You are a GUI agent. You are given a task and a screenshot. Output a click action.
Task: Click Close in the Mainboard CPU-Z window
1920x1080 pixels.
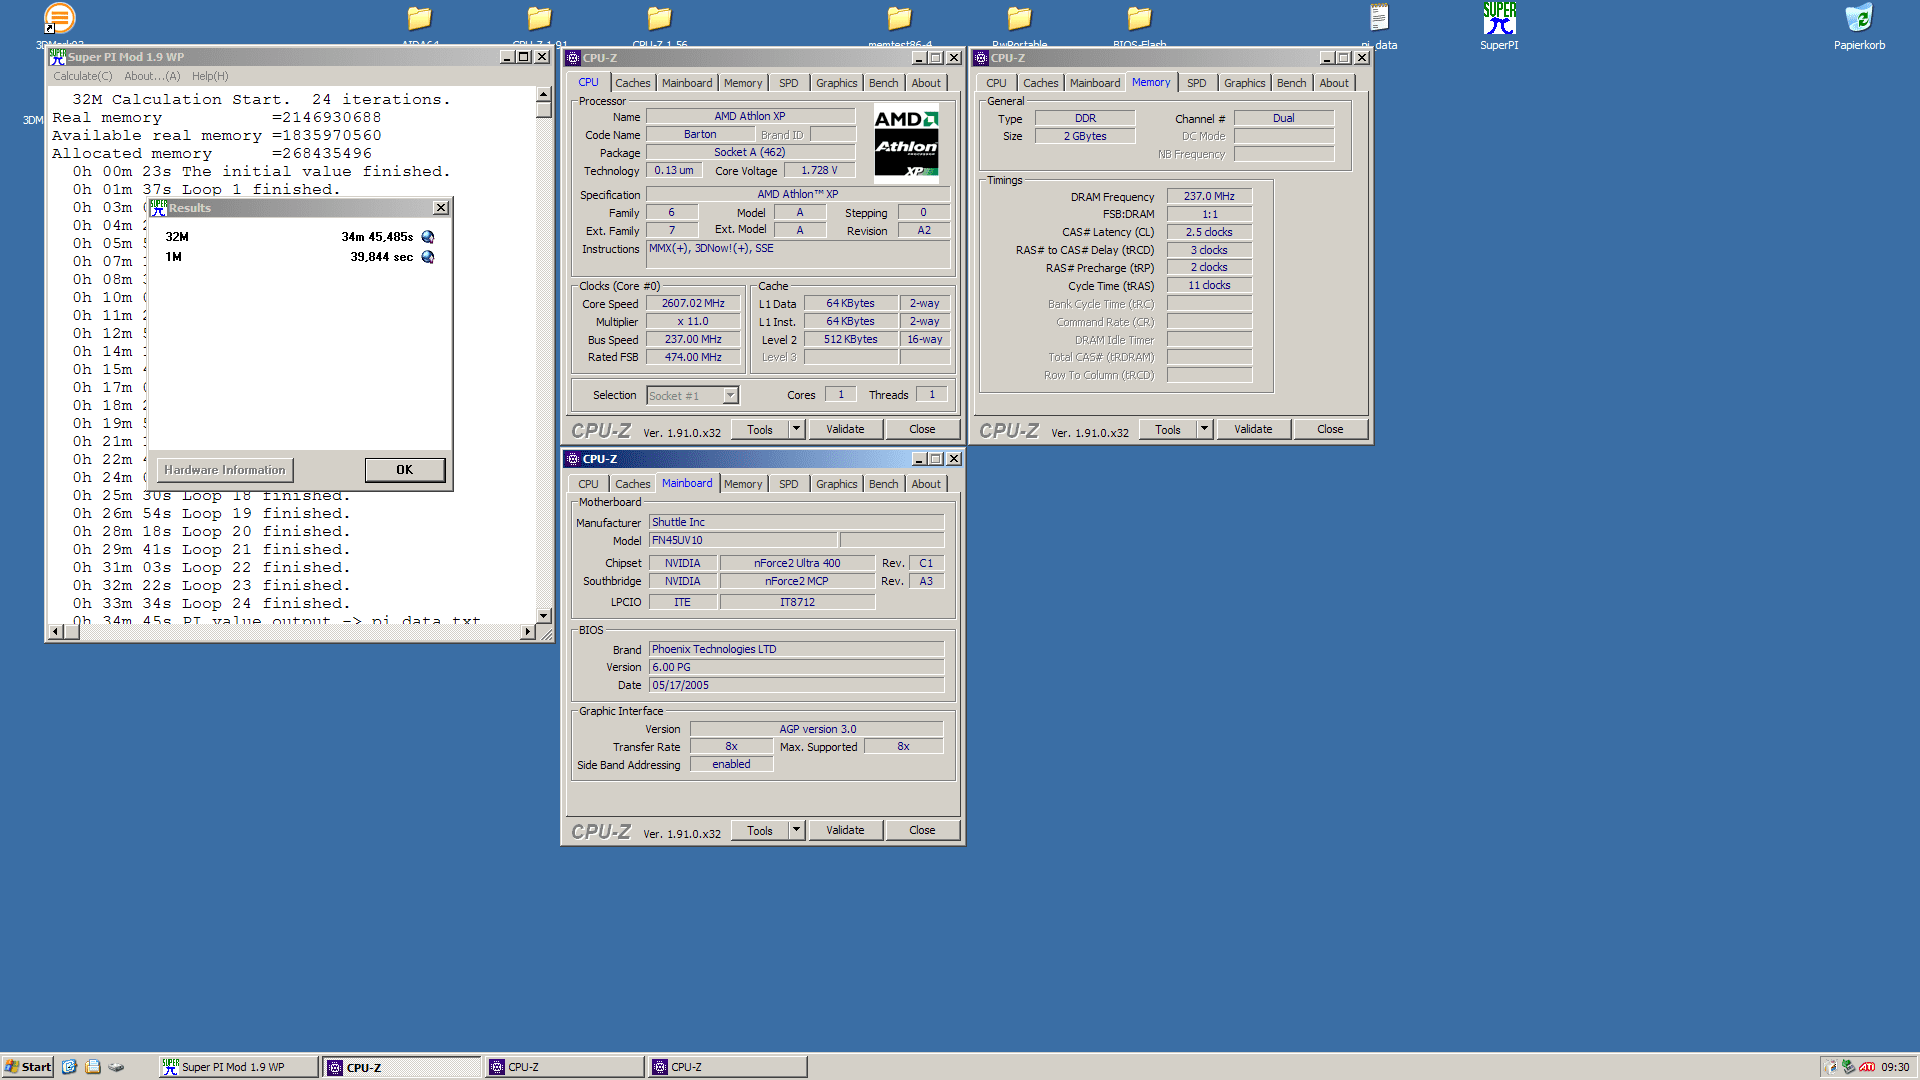(922, 830)
